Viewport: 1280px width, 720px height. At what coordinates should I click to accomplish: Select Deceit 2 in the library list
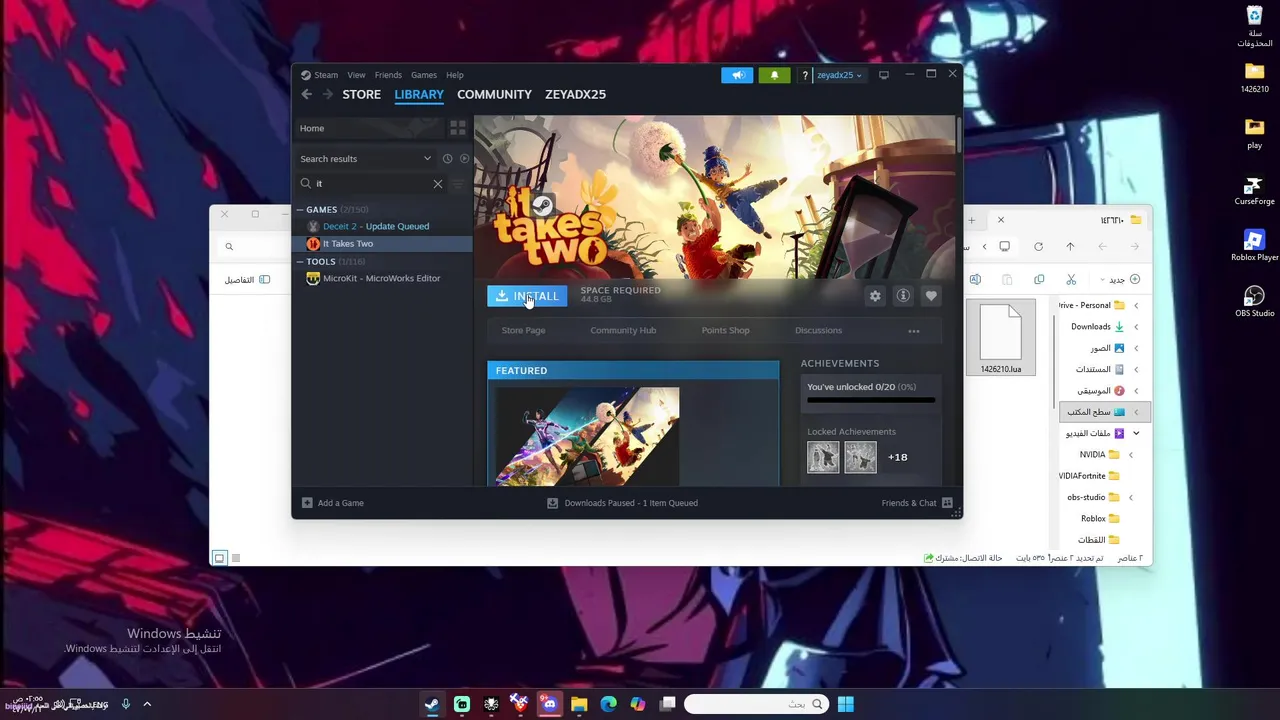tap(382, 226)
